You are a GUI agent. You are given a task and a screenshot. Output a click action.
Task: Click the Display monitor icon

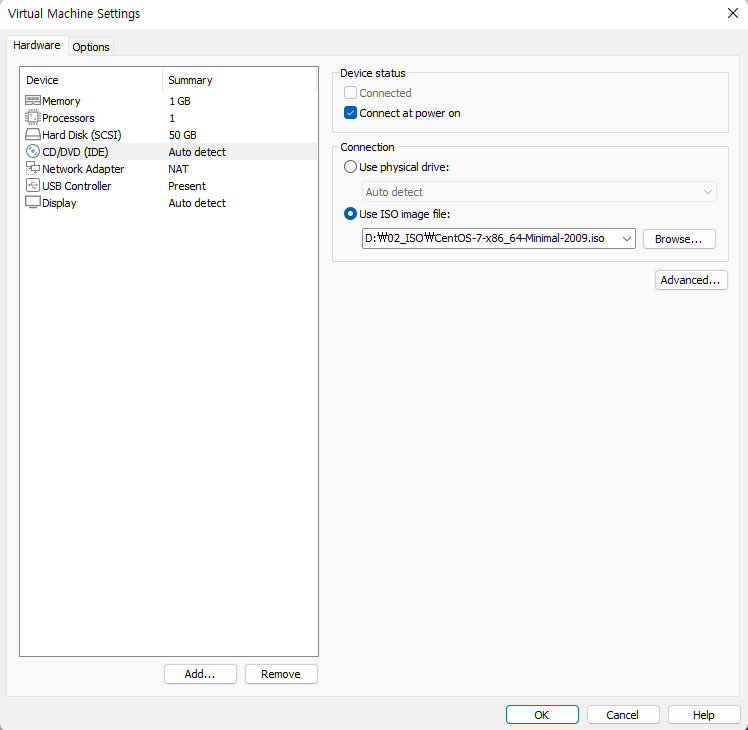pyautogui.click(x=32, y=202)
